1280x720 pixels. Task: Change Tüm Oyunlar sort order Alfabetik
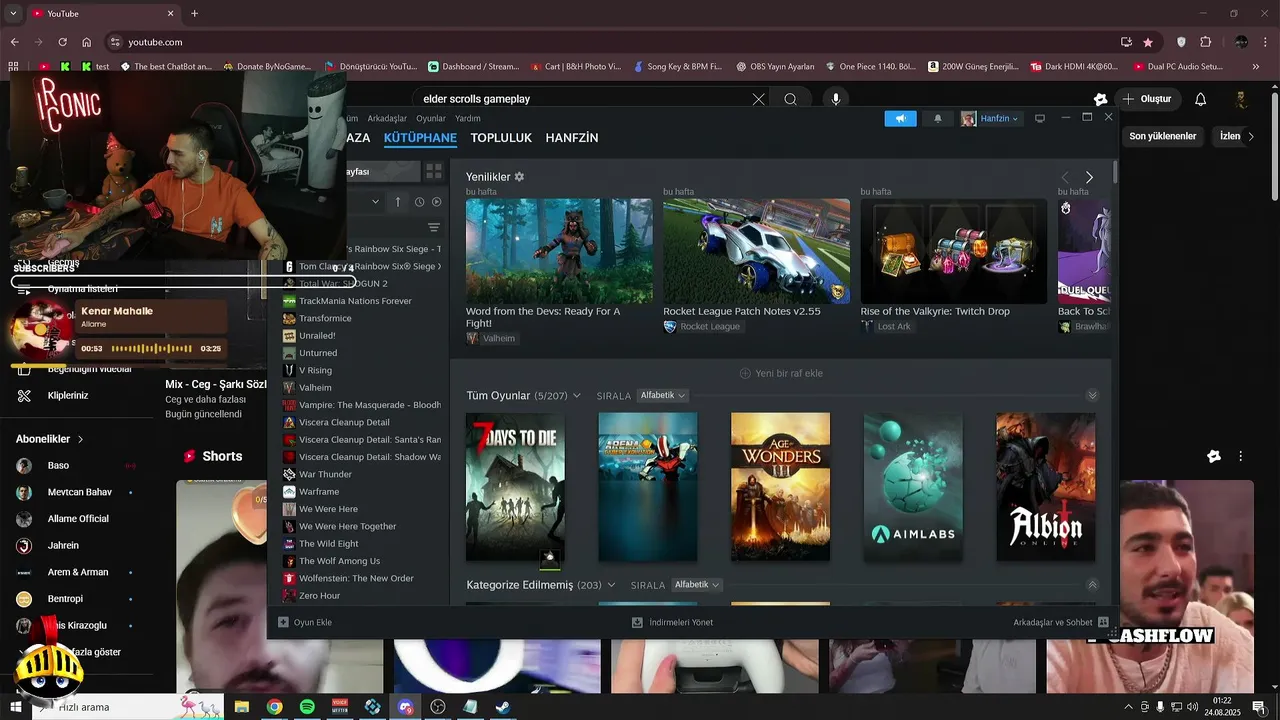(x=663, y=396)
